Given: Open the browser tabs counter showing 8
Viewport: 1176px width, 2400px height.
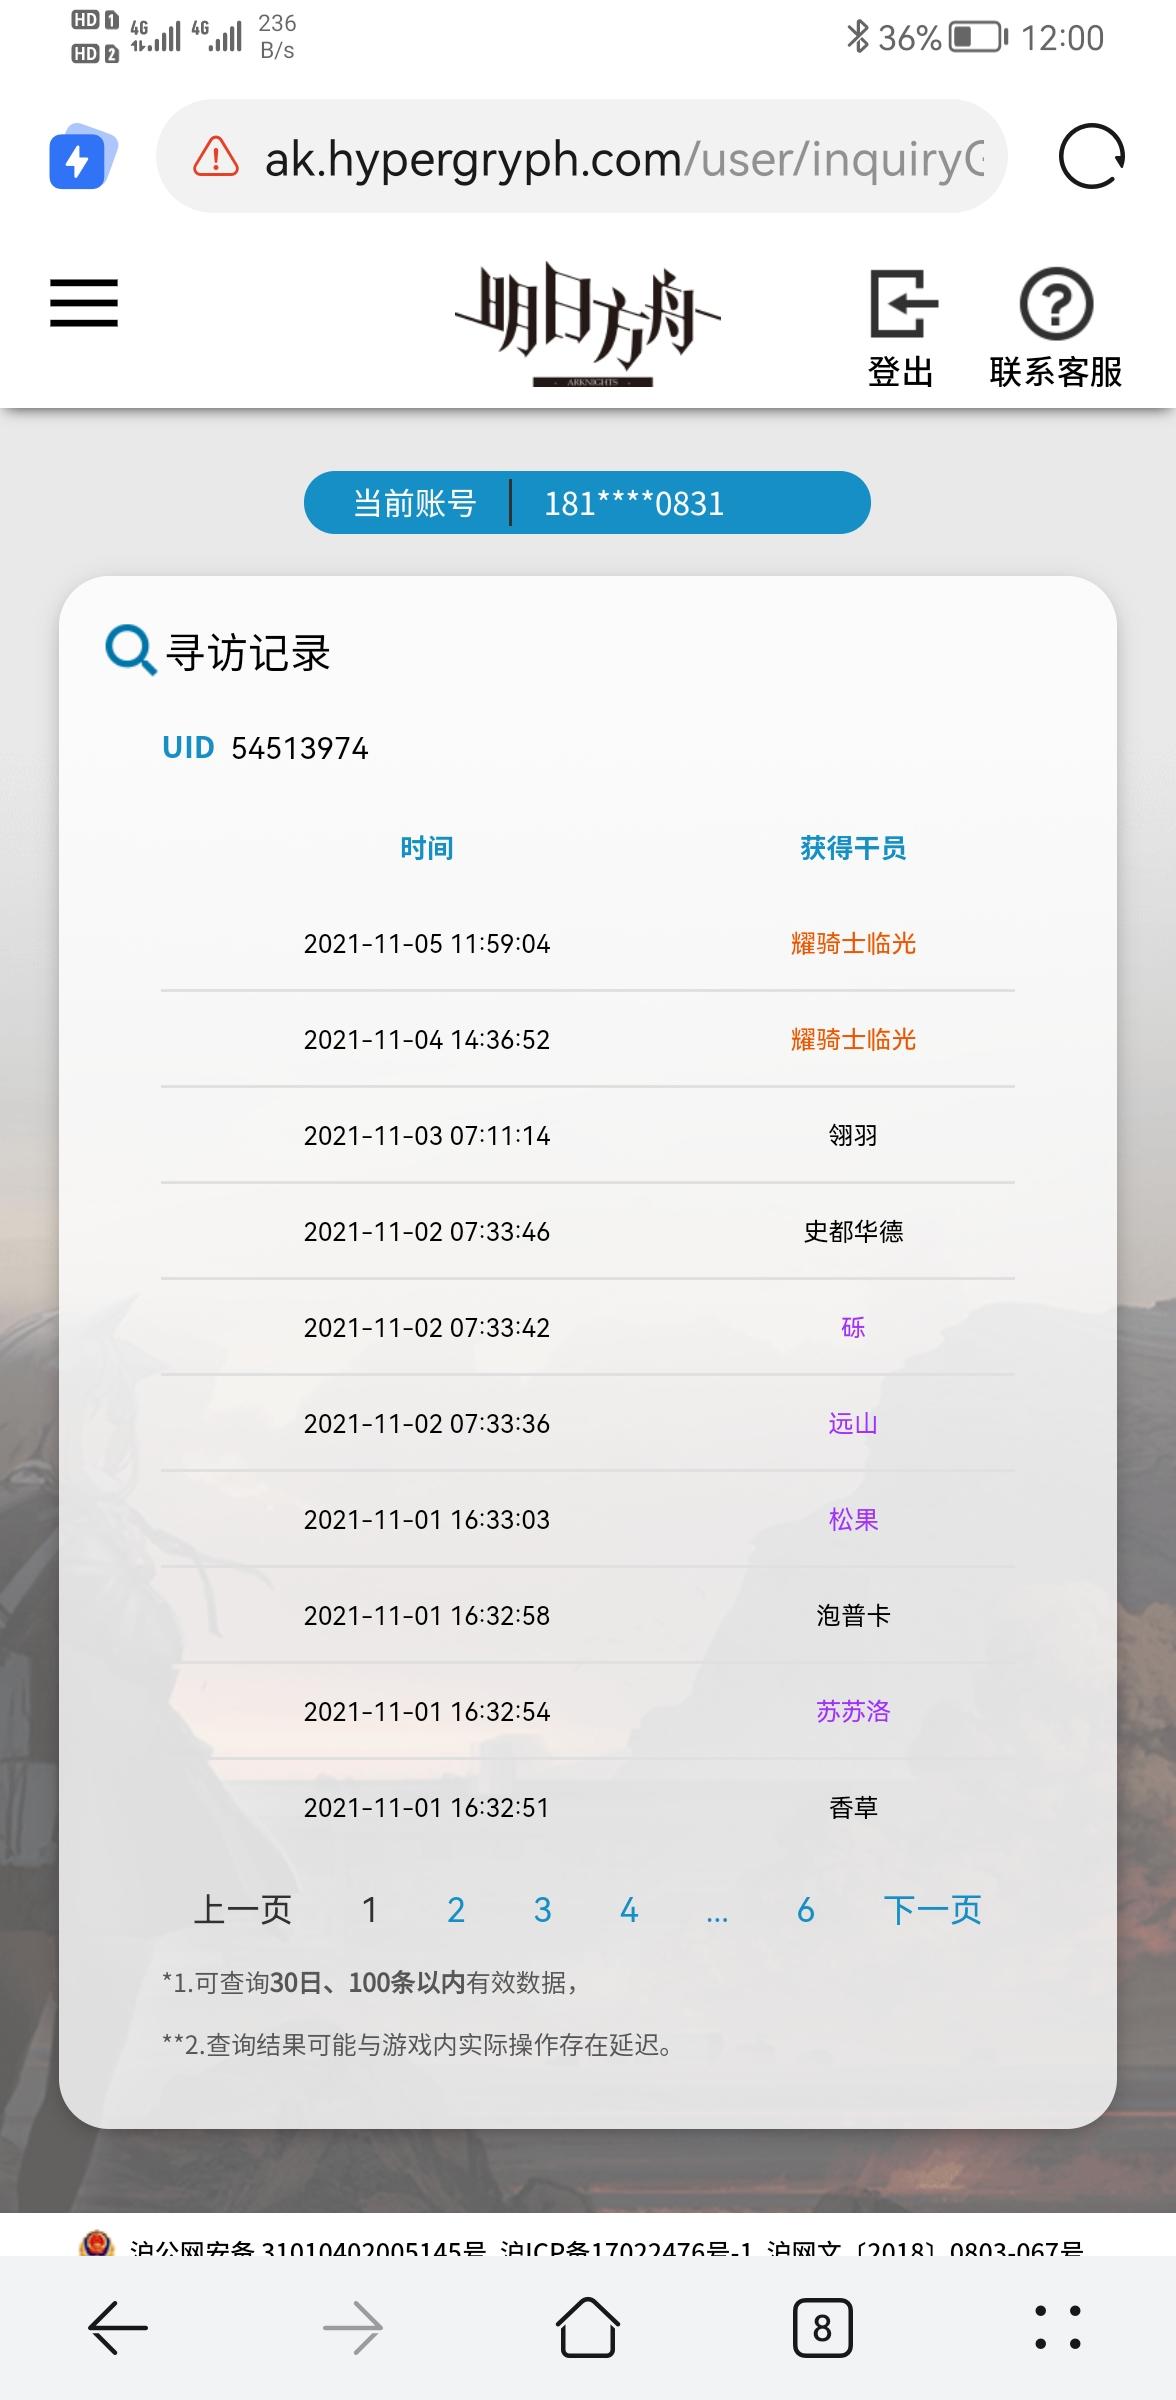Looking at the screenshot, I should pos(822,2328).
